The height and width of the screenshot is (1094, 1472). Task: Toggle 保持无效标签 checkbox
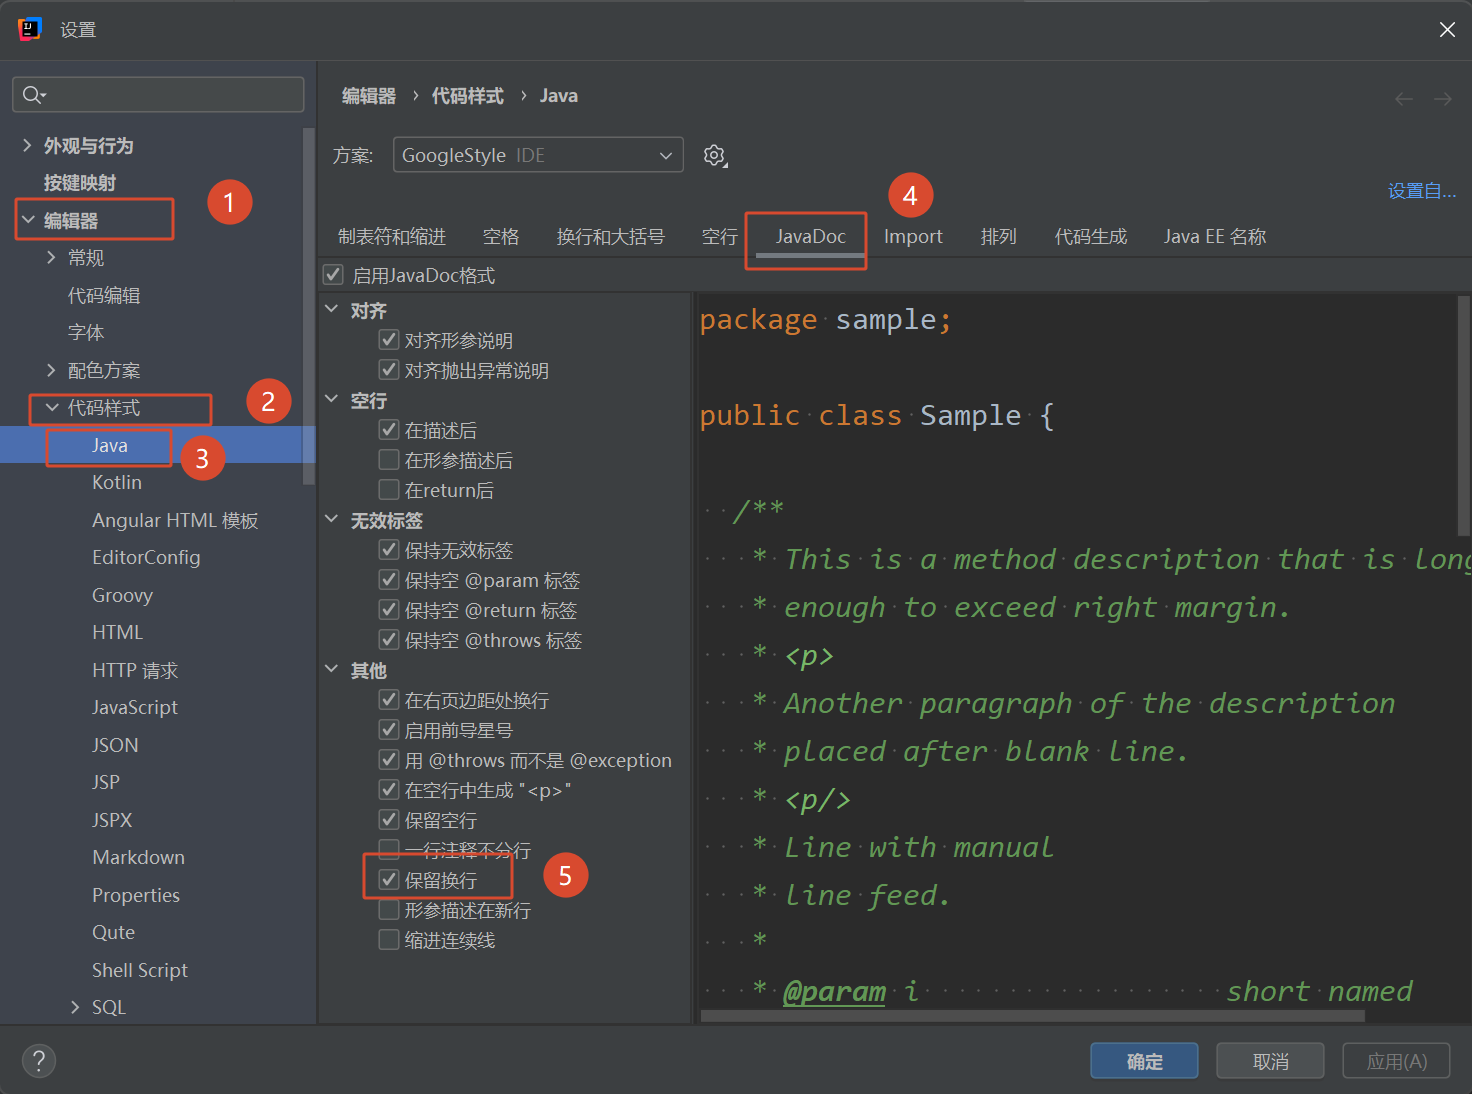pos(389,550)
